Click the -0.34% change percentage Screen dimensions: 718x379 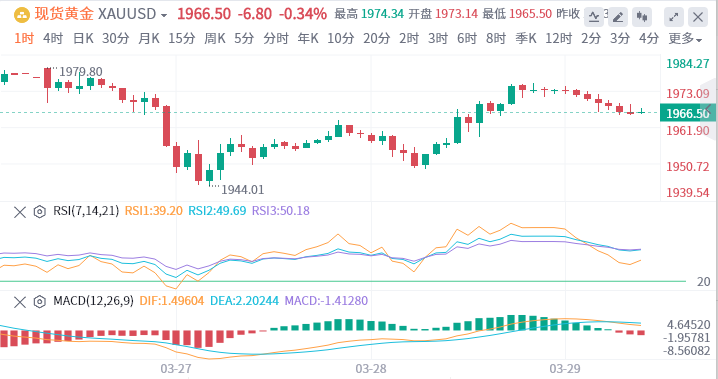point(303,14)
